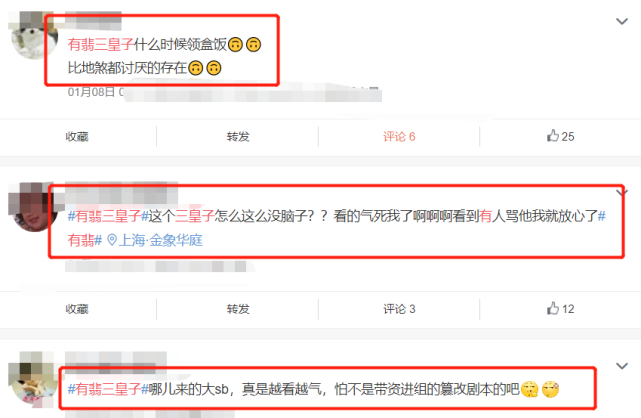Open 上海·金象华庭 location link
Viewport: 641px width, 418px height.
click(x=160, y=240)
